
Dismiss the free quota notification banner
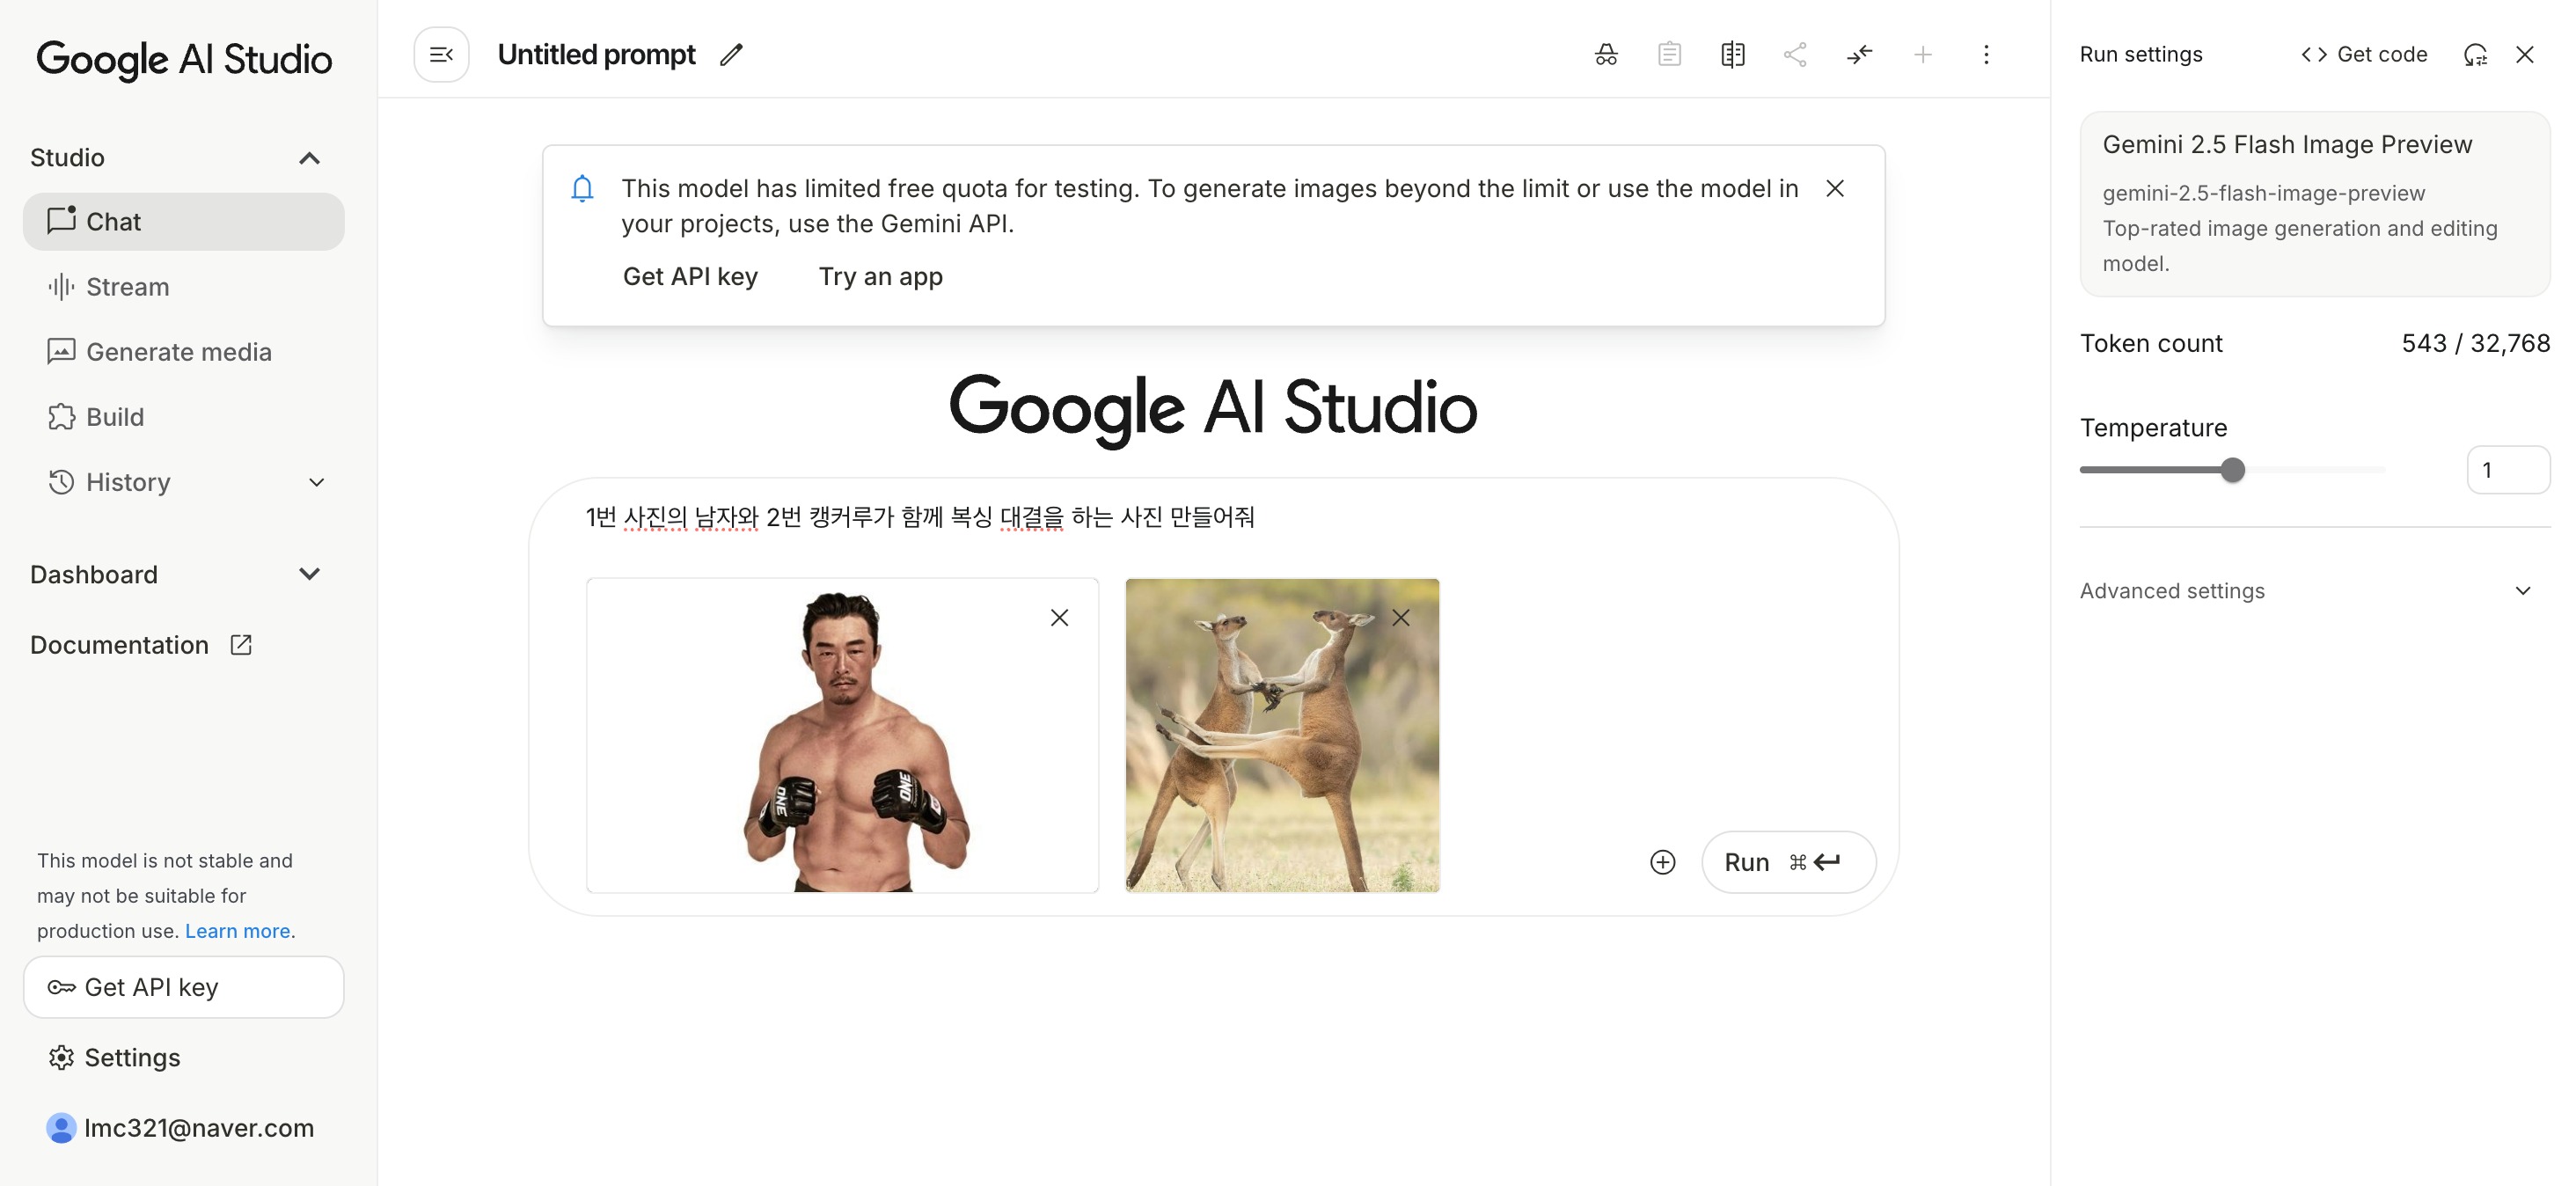tap(1835, 189)
